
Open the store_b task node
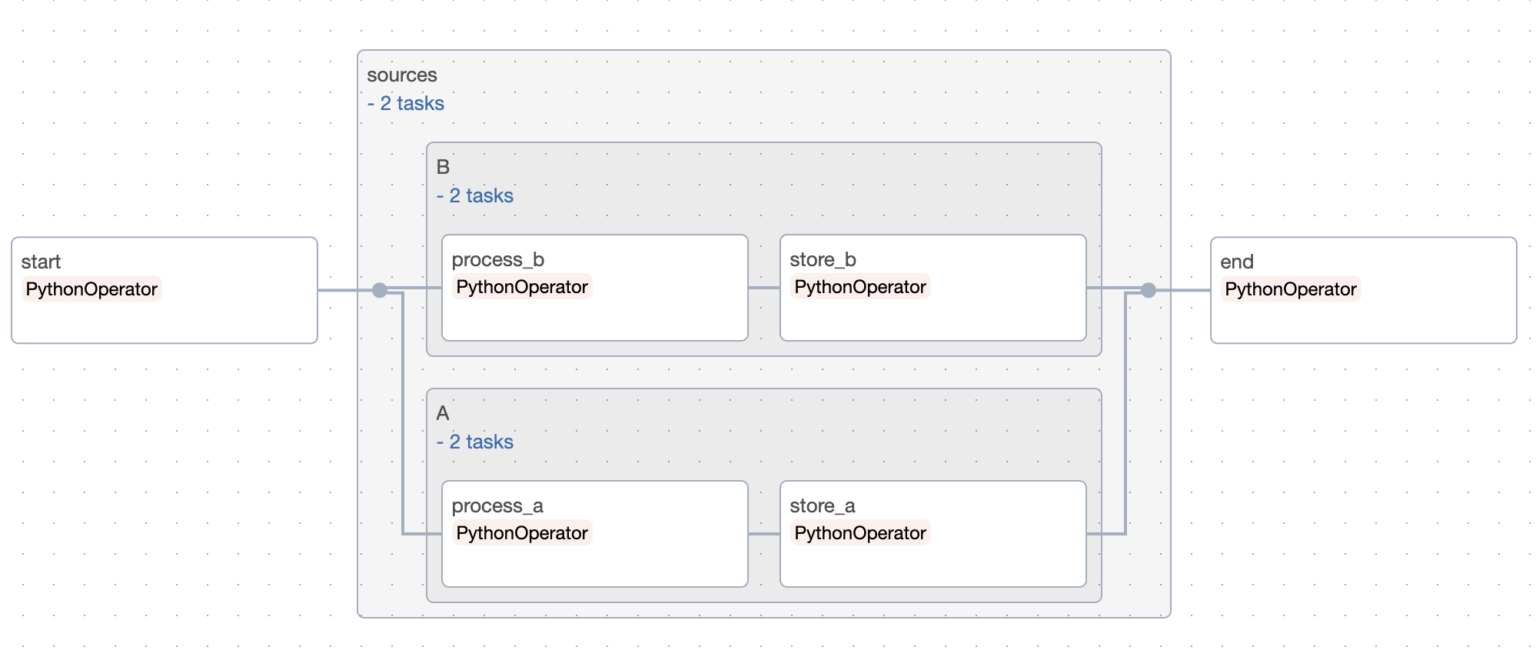933,288
